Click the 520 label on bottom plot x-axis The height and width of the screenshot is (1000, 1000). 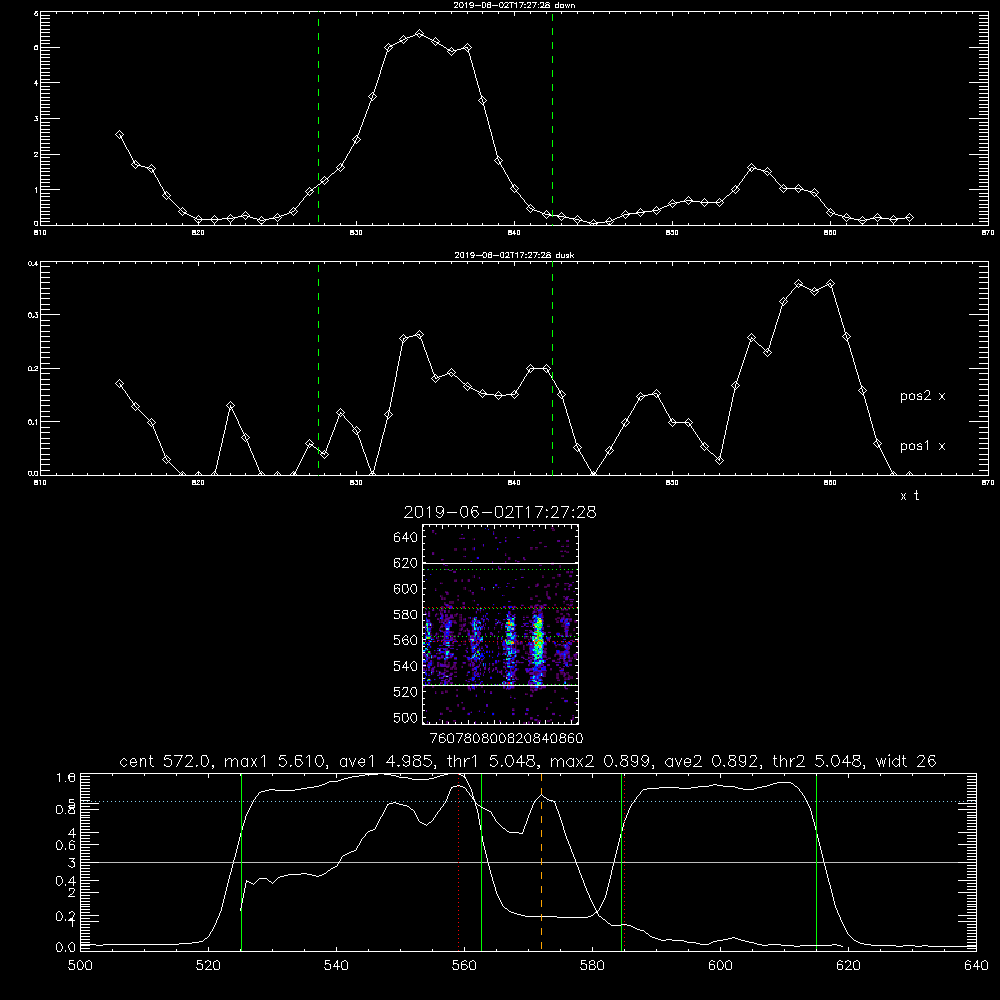pyautogui.click(x=208, y=966)
